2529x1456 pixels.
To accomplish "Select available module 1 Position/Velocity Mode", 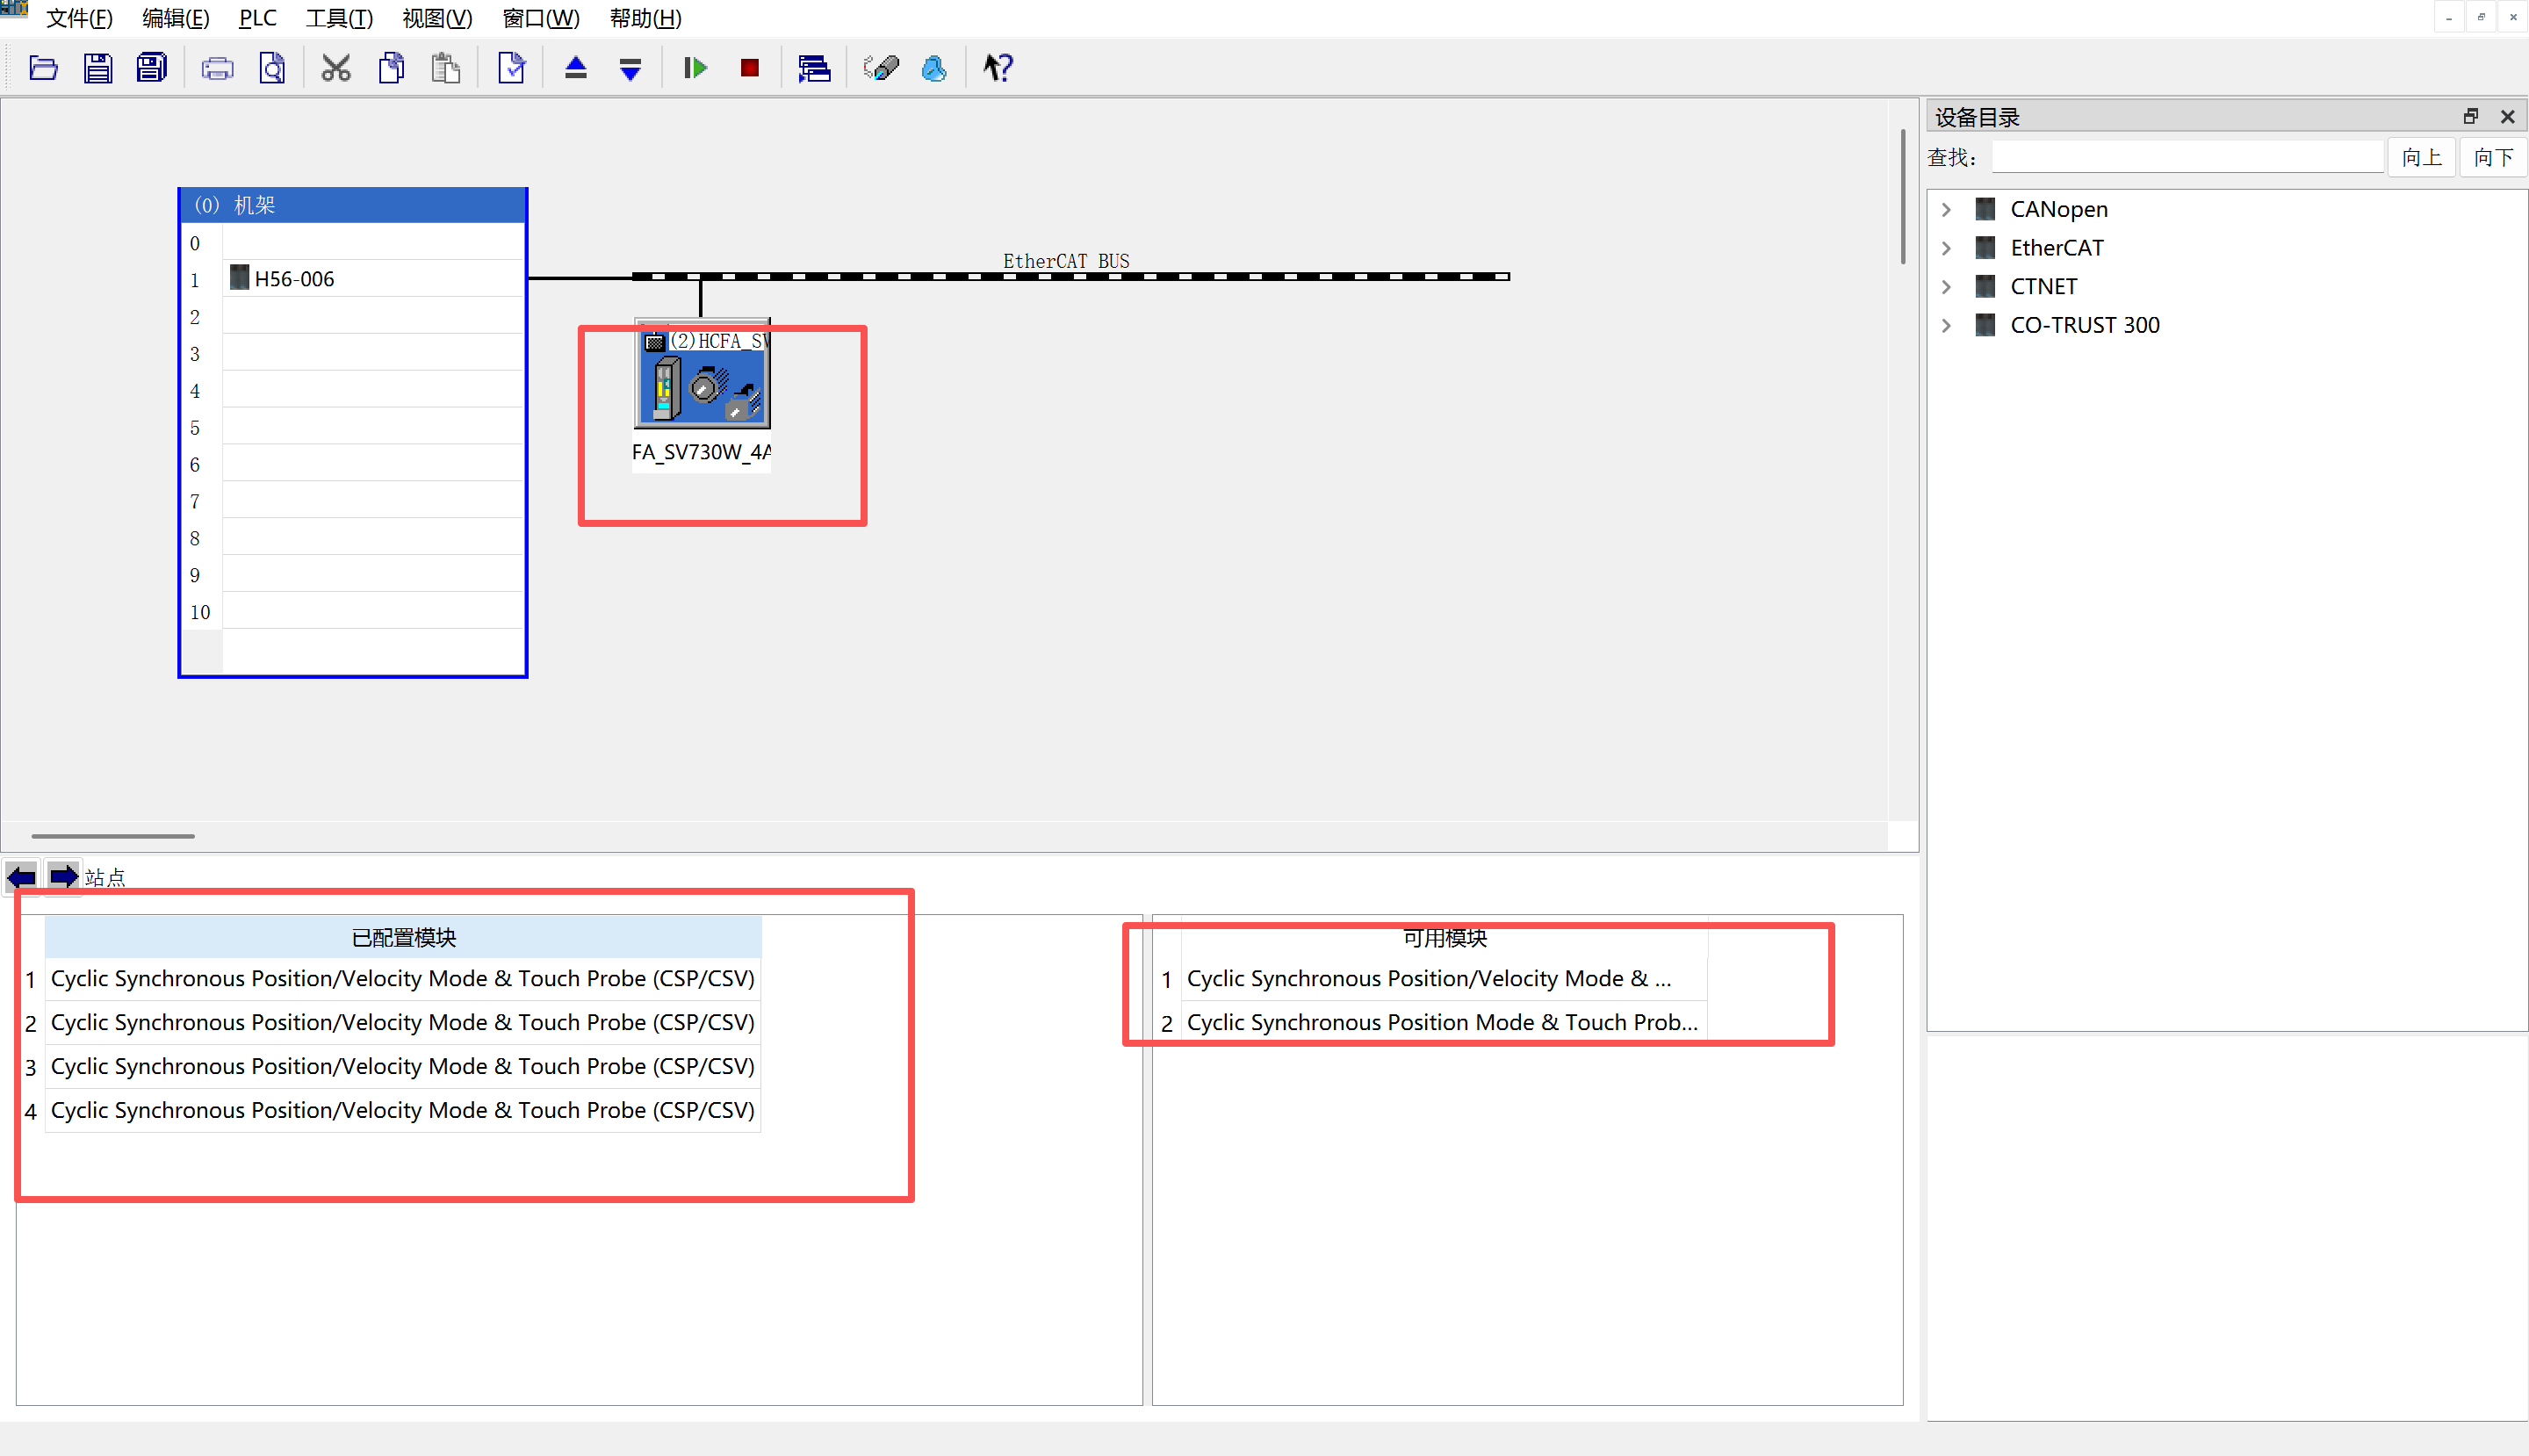I will click(x=1444, y=979).
